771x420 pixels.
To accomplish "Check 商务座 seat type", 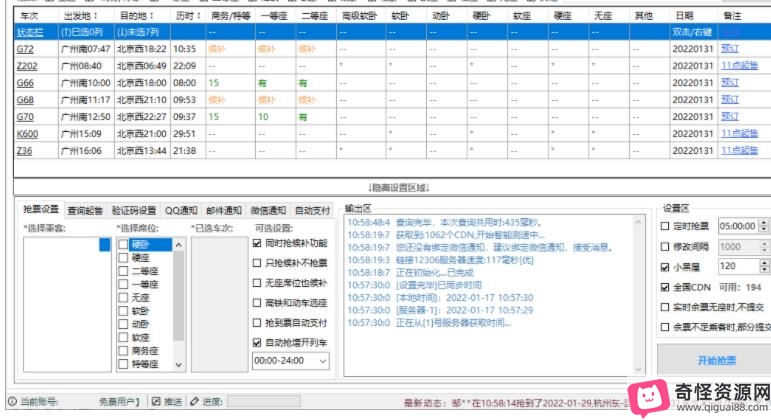I will 123,351.
